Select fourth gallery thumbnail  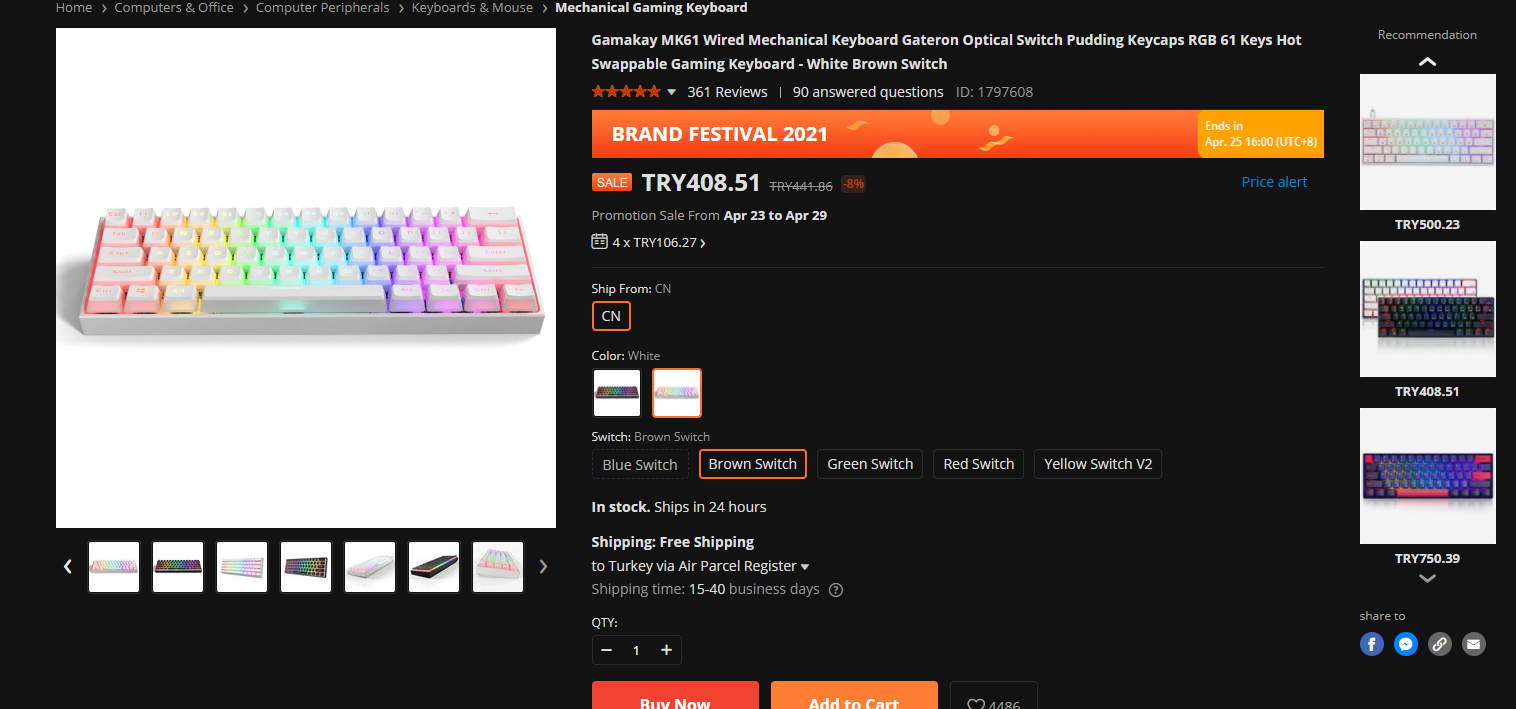(306, 567)
